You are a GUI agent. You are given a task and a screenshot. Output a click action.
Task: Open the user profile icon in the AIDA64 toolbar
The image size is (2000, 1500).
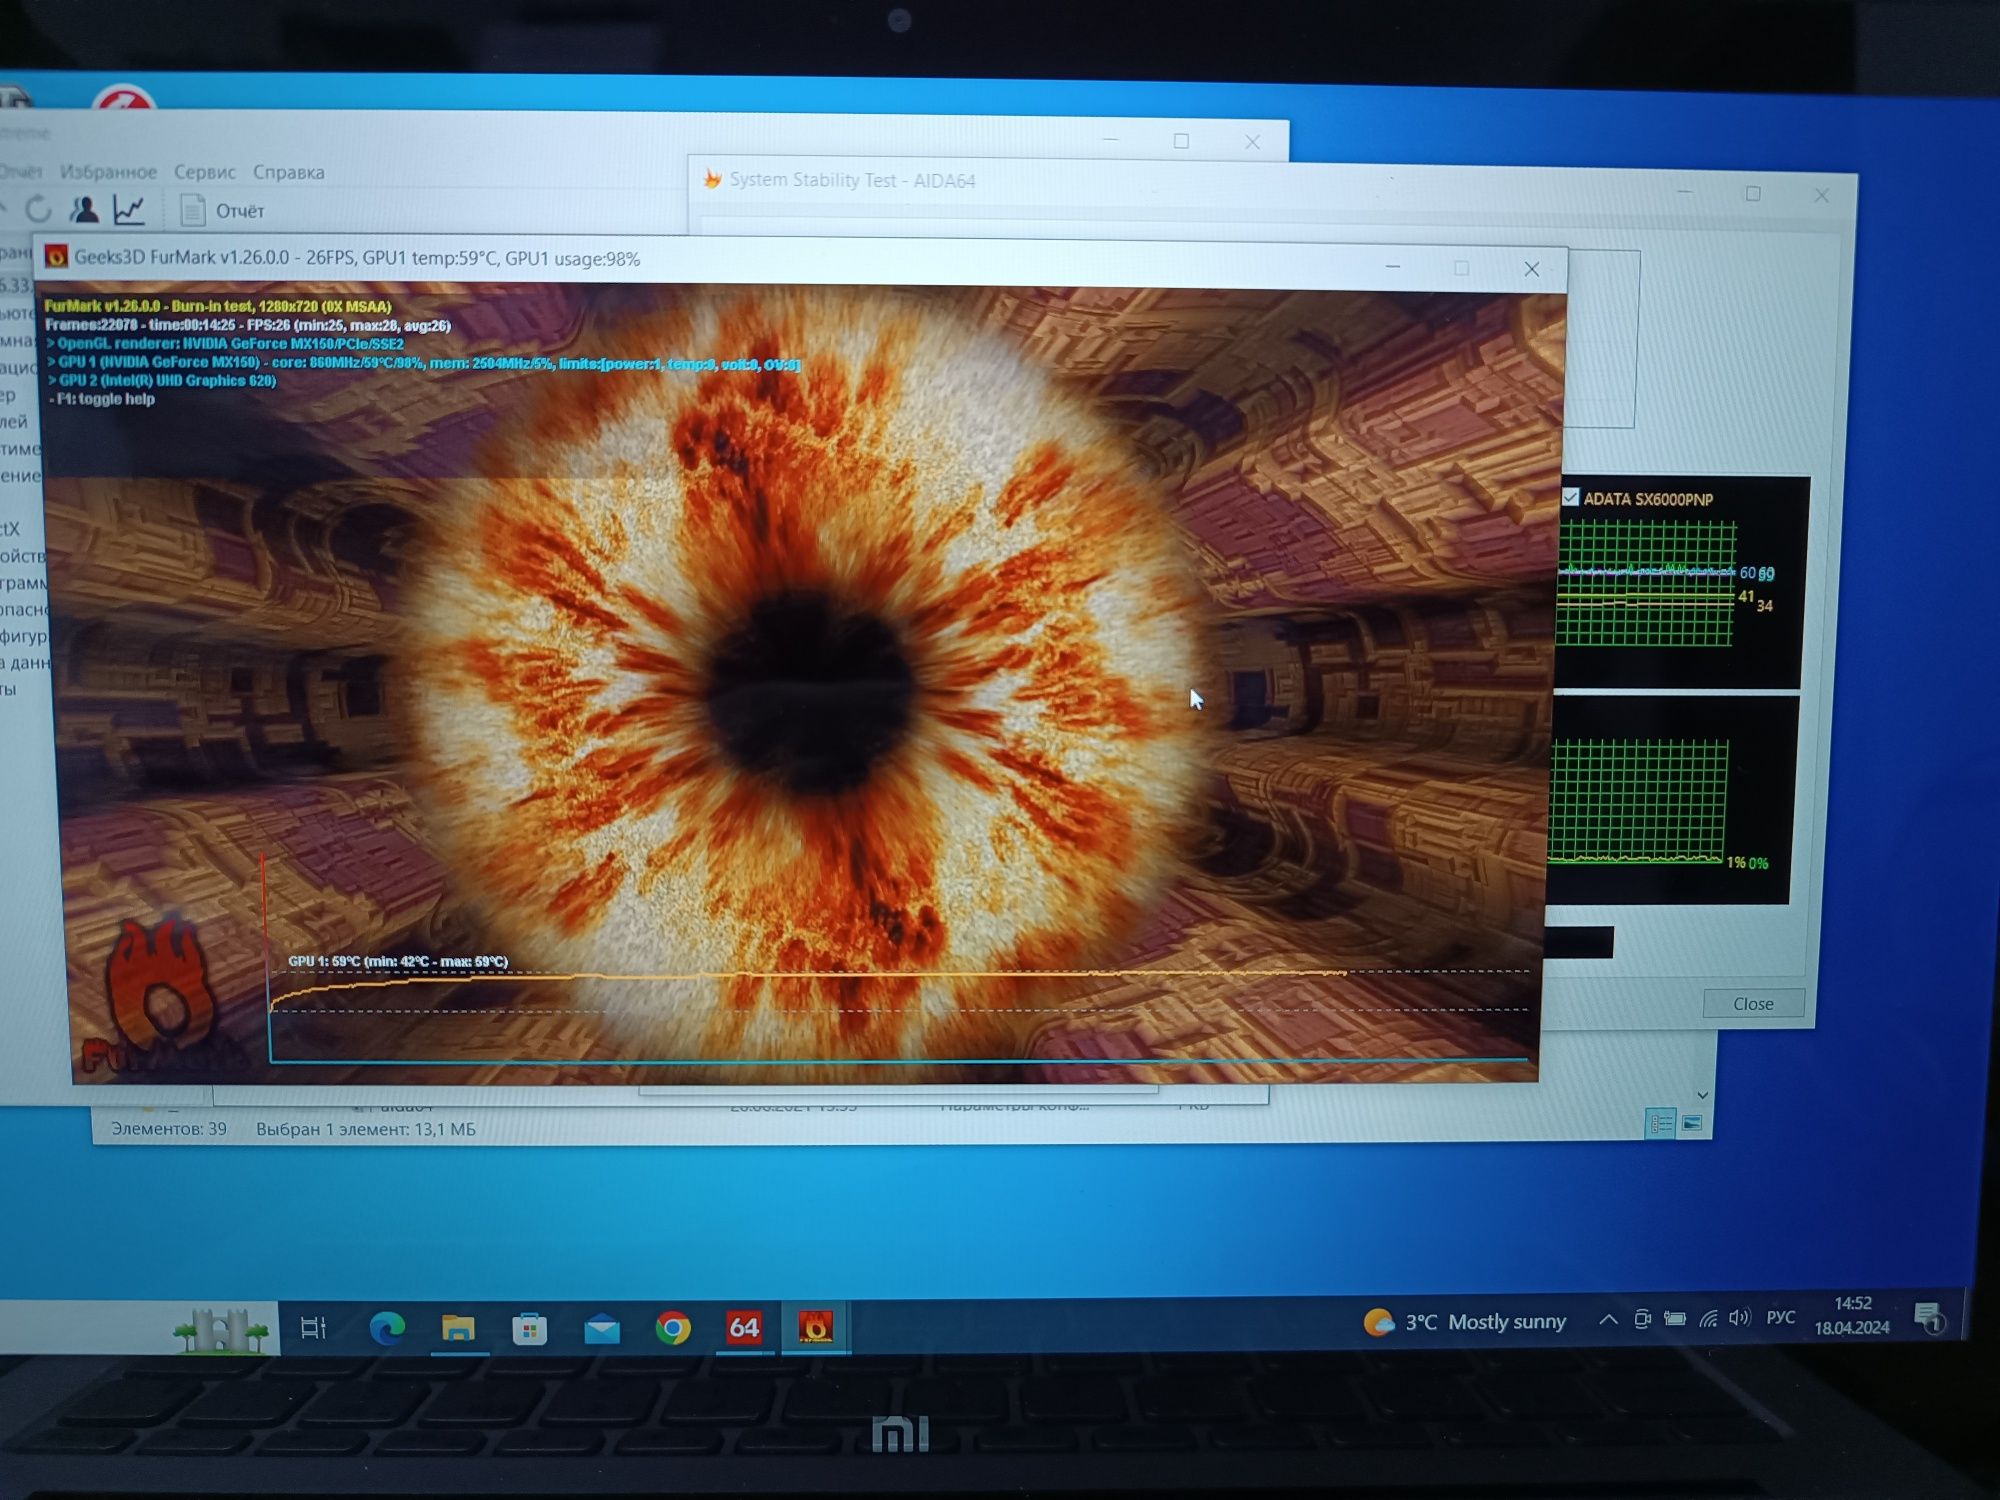click(84, 209)
